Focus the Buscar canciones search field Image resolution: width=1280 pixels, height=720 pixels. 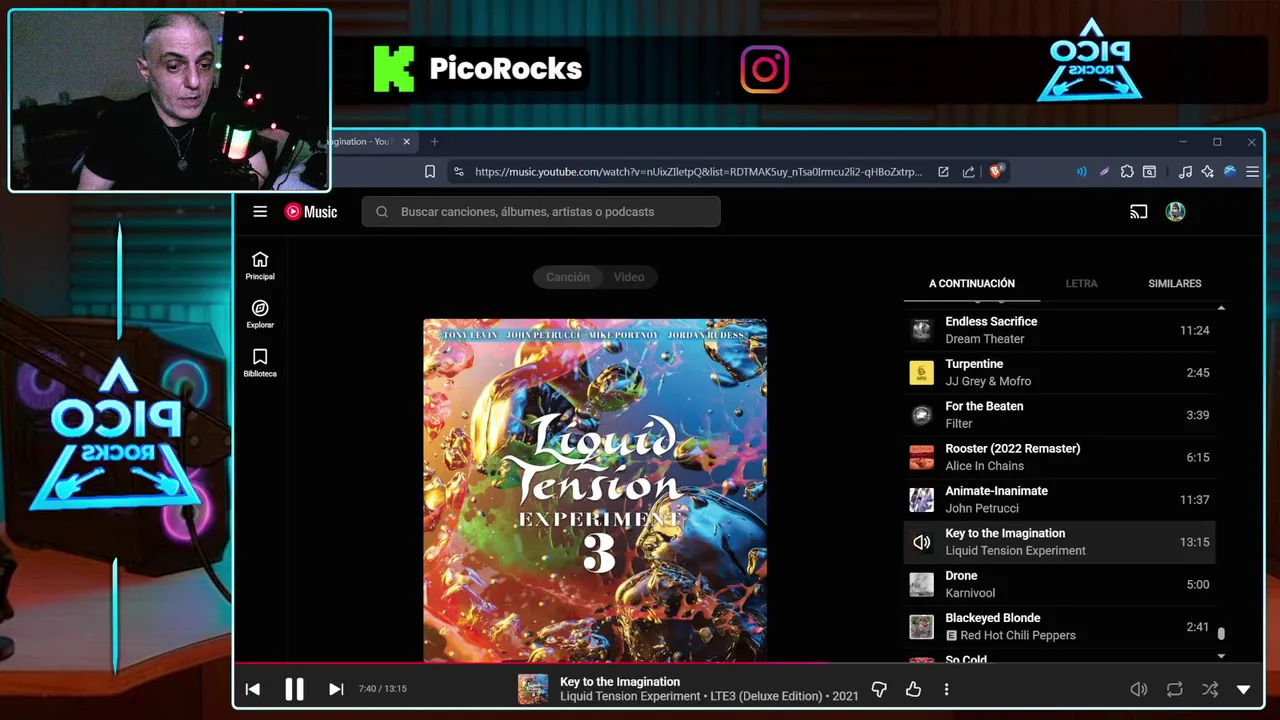pyautogui.click(x=541, y=212)
